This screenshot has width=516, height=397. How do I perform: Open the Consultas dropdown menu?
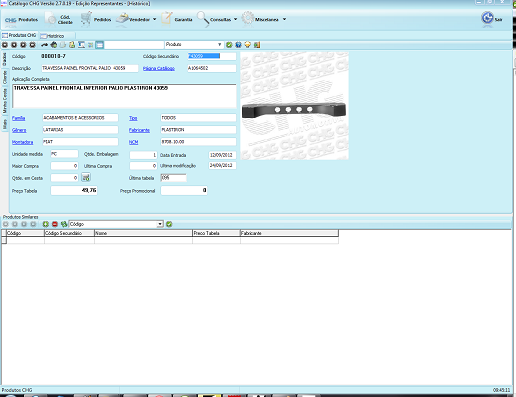coord(235,19)
